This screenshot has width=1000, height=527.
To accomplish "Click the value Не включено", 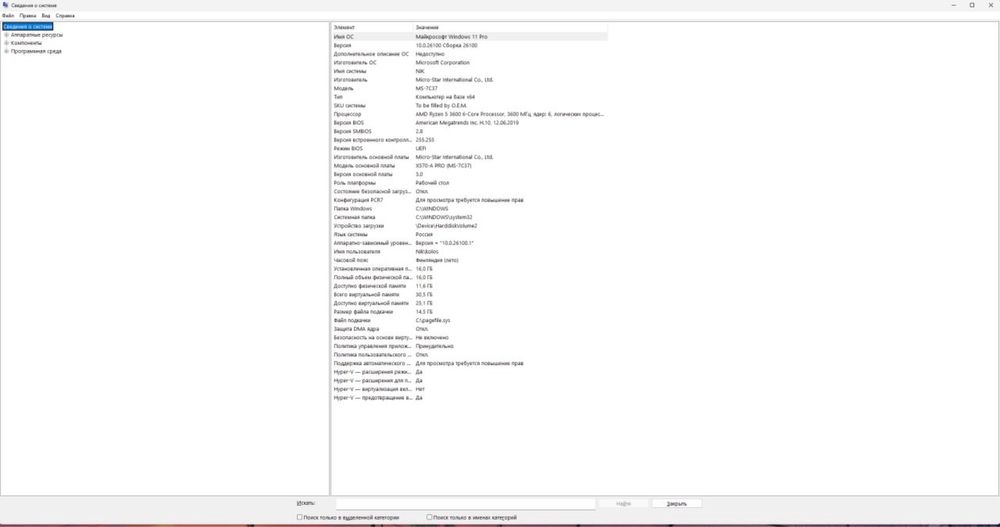I will (432, 338).
